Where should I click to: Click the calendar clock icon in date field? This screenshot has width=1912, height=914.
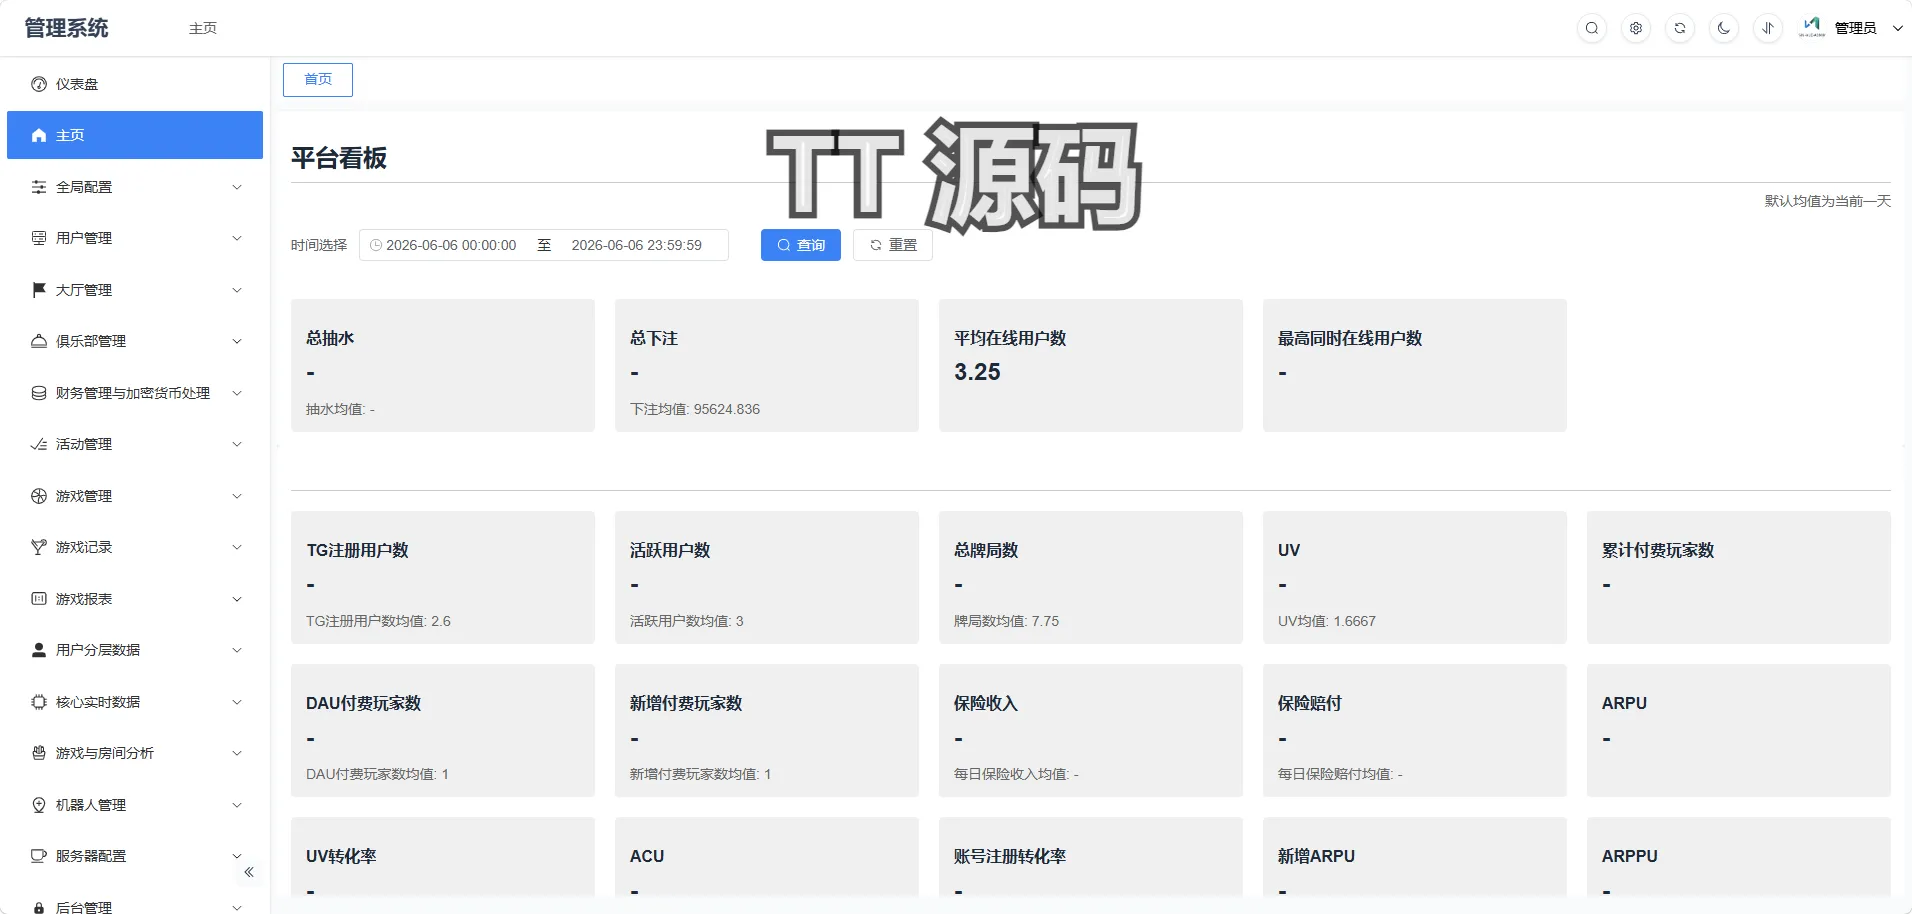click(x=376, y=245)
